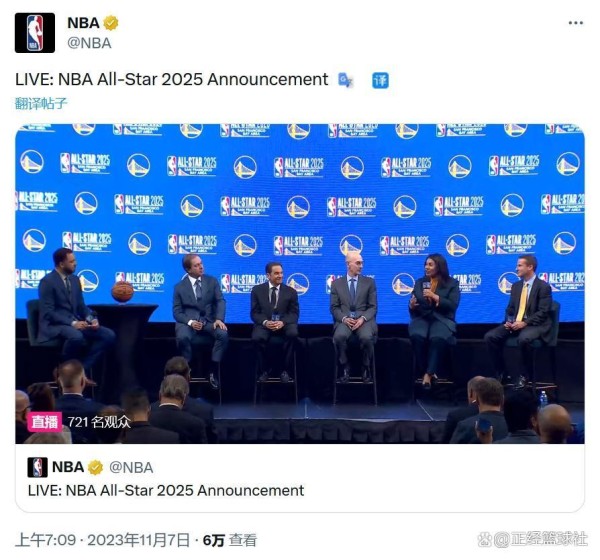This screenshot has width=600, height=560.
Task: Play the live All-Star announcement video
Action: click(x=300, y=284)
